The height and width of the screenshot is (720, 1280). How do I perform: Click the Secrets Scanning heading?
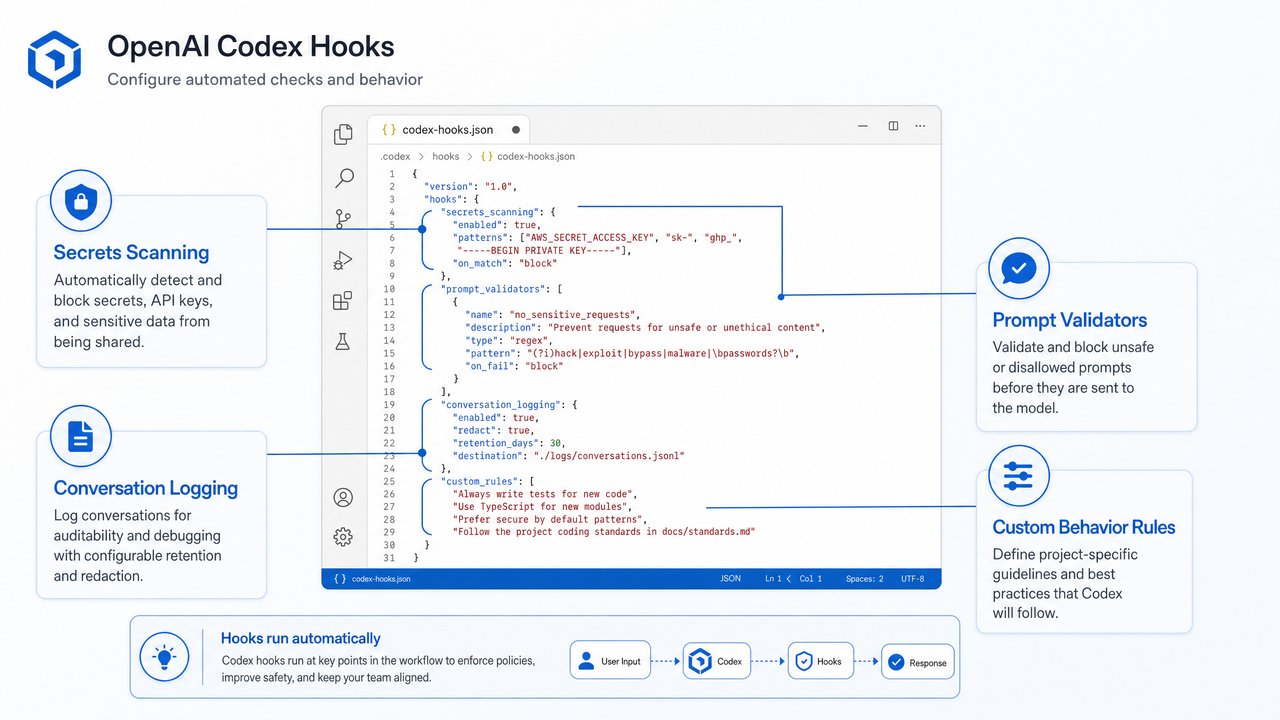131,253
